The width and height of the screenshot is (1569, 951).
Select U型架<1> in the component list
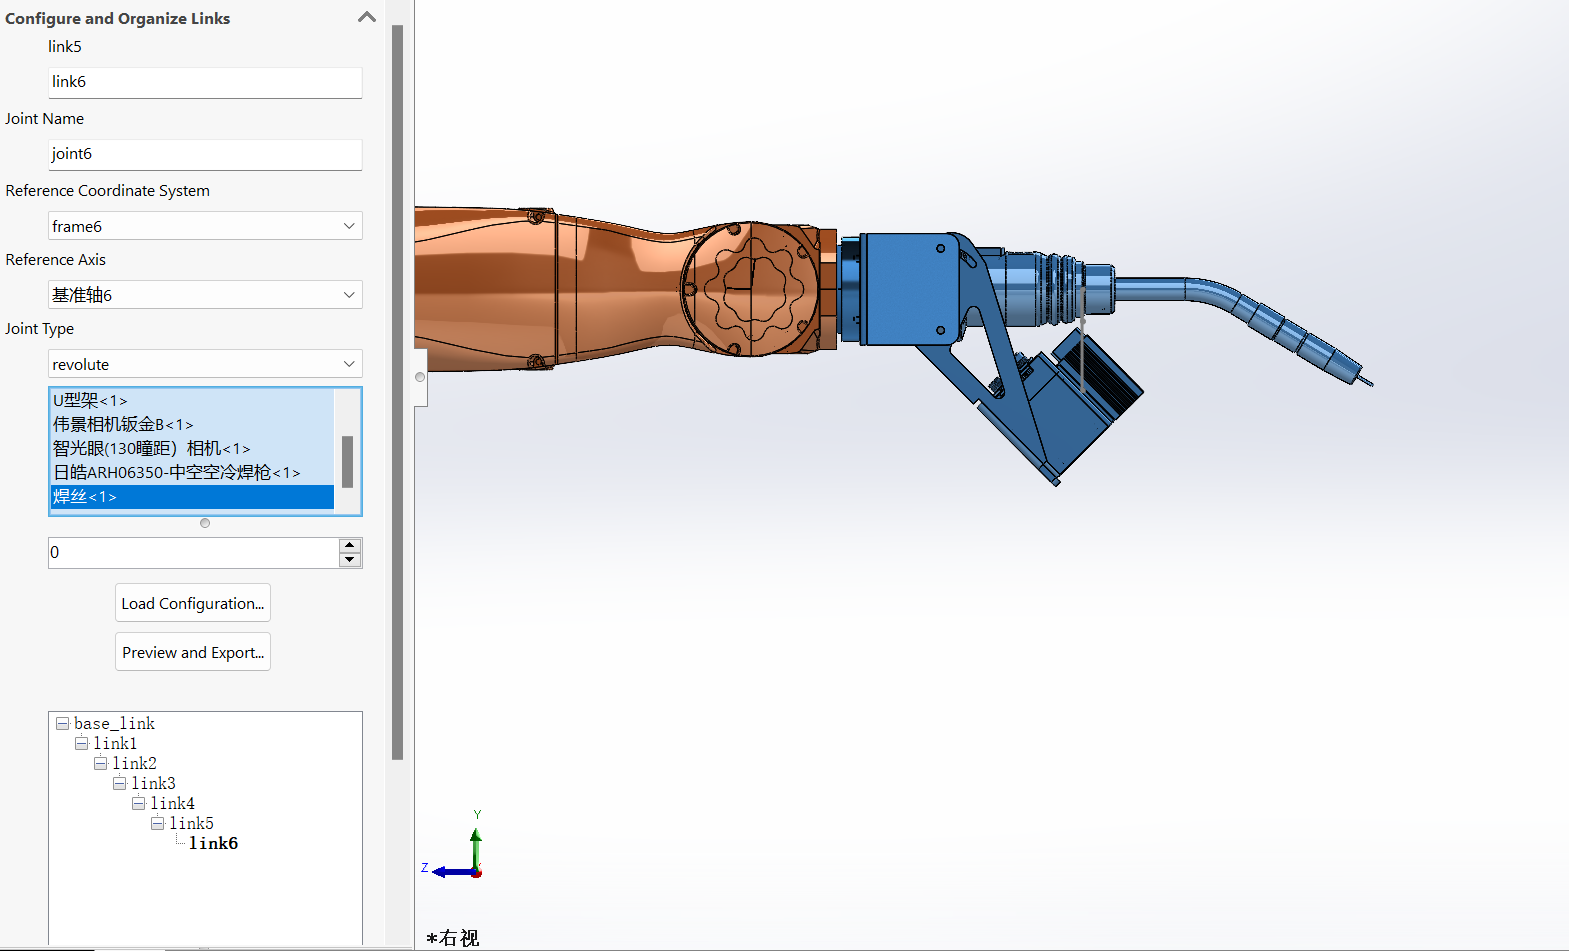90,400
